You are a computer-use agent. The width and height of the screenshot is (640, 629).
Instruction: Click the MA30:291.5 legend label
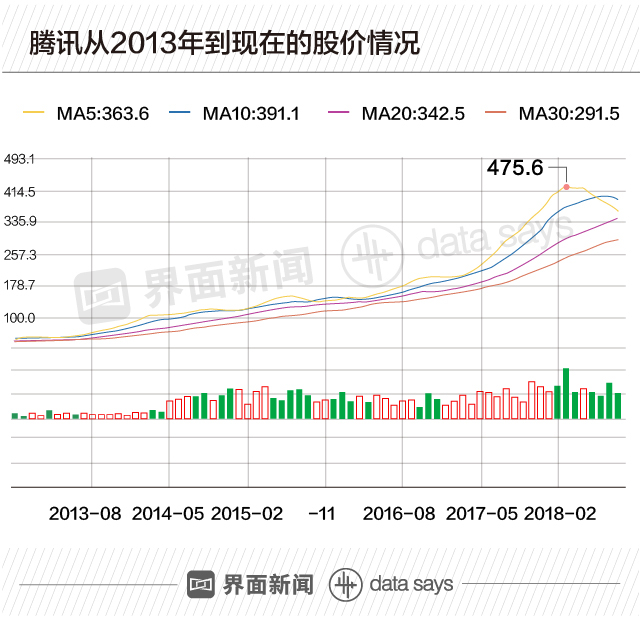tap(569, 113)
